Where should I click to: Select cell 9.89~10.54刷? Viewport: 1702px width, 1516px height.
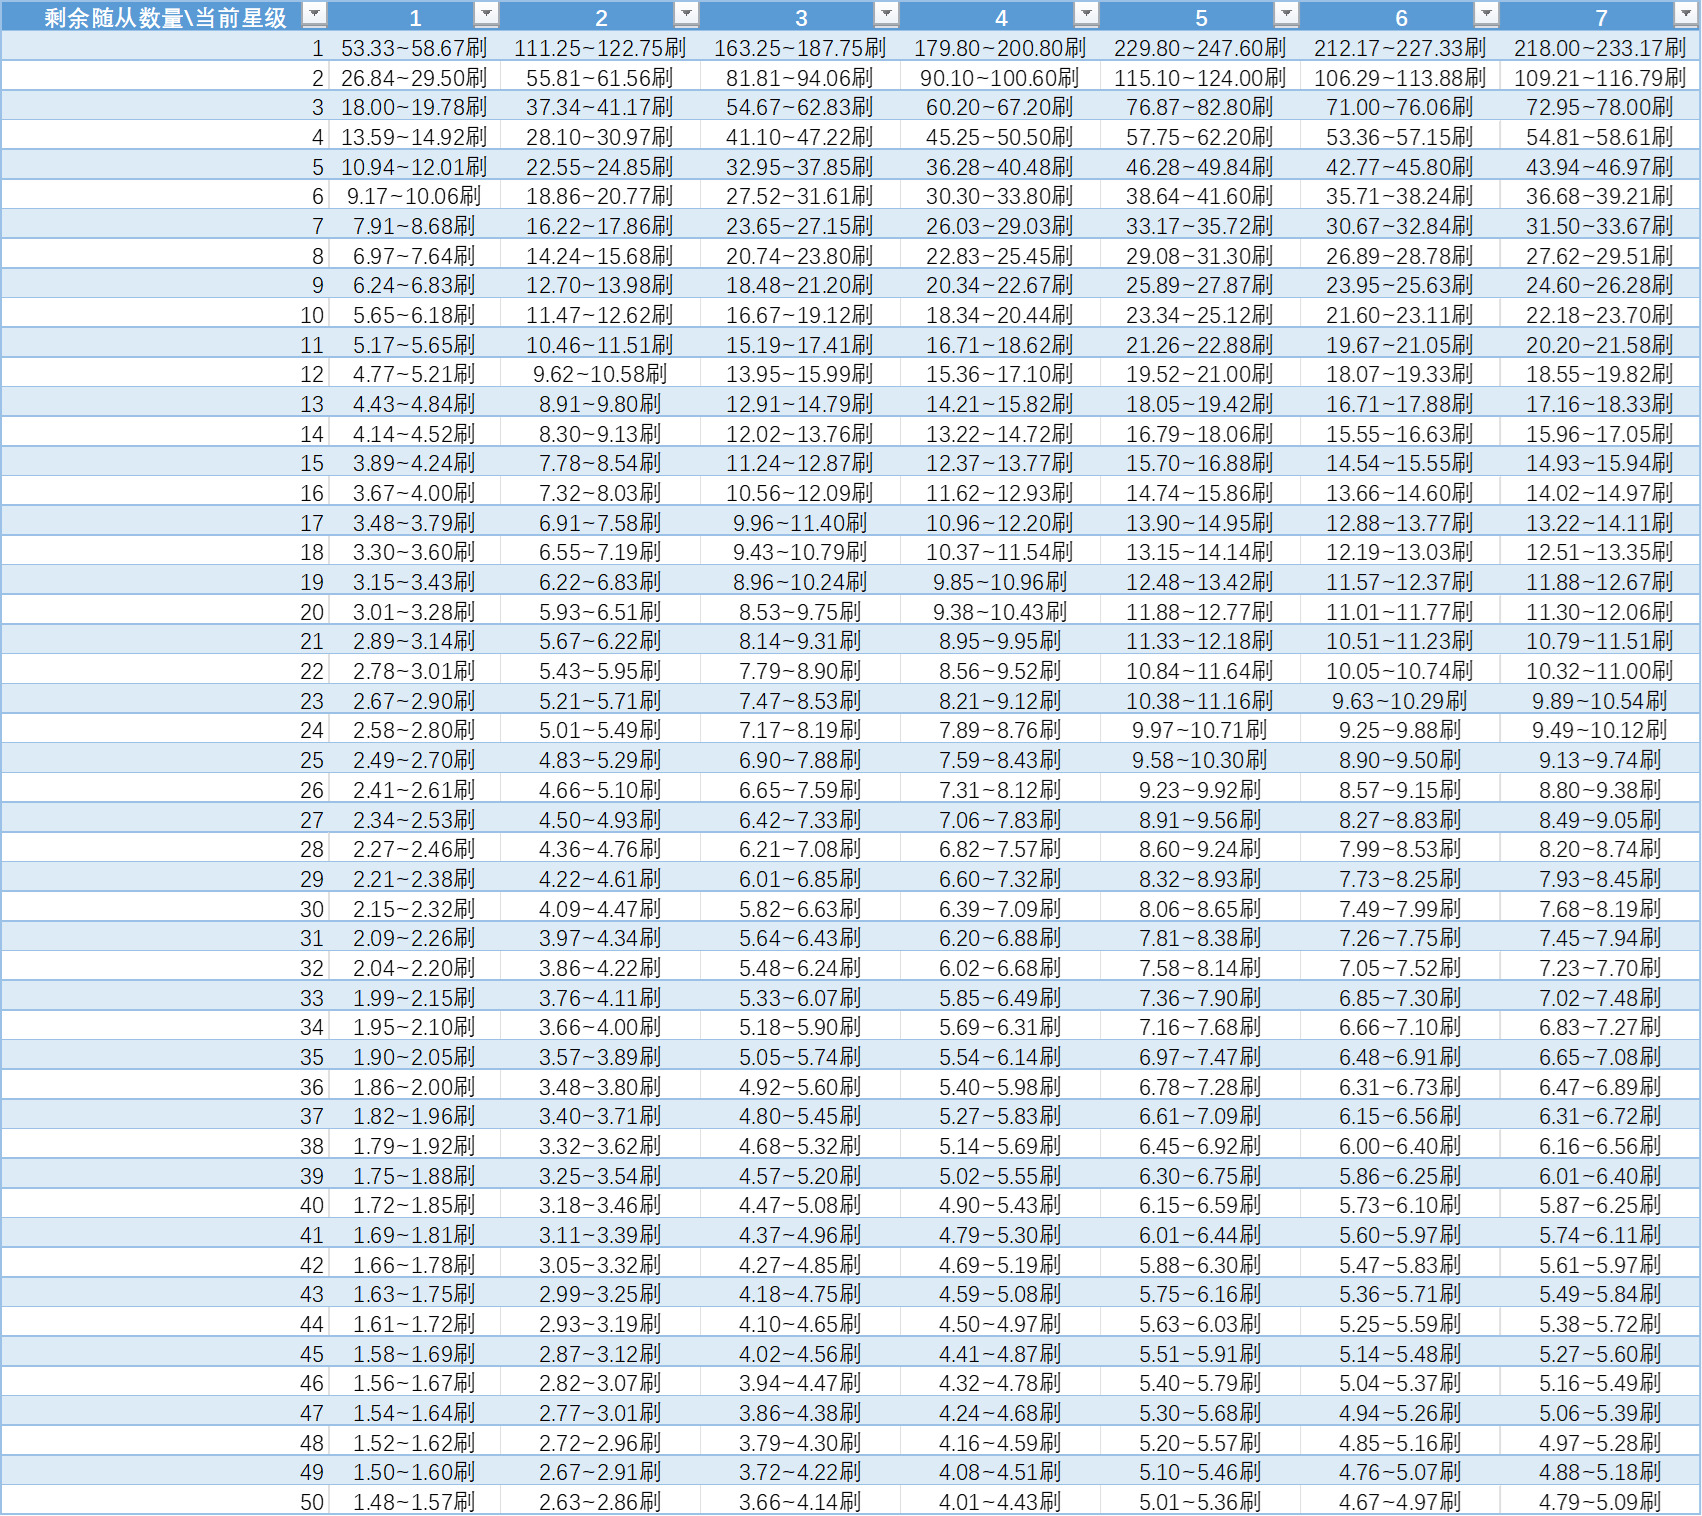pos(1600,701)
